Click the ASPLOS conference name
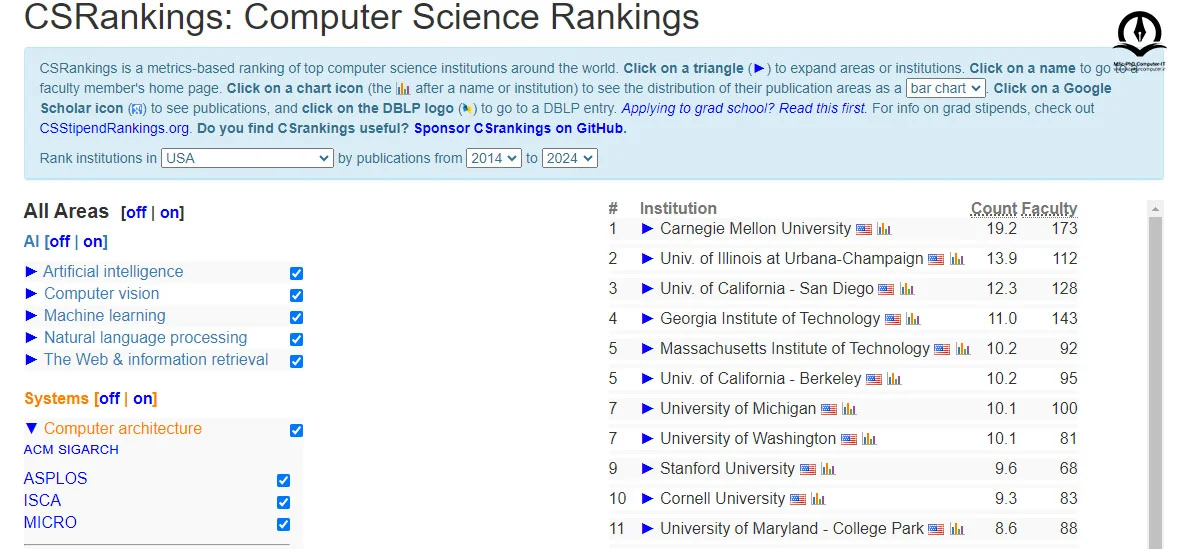The image size is (1180, 549). coord(55,478)
